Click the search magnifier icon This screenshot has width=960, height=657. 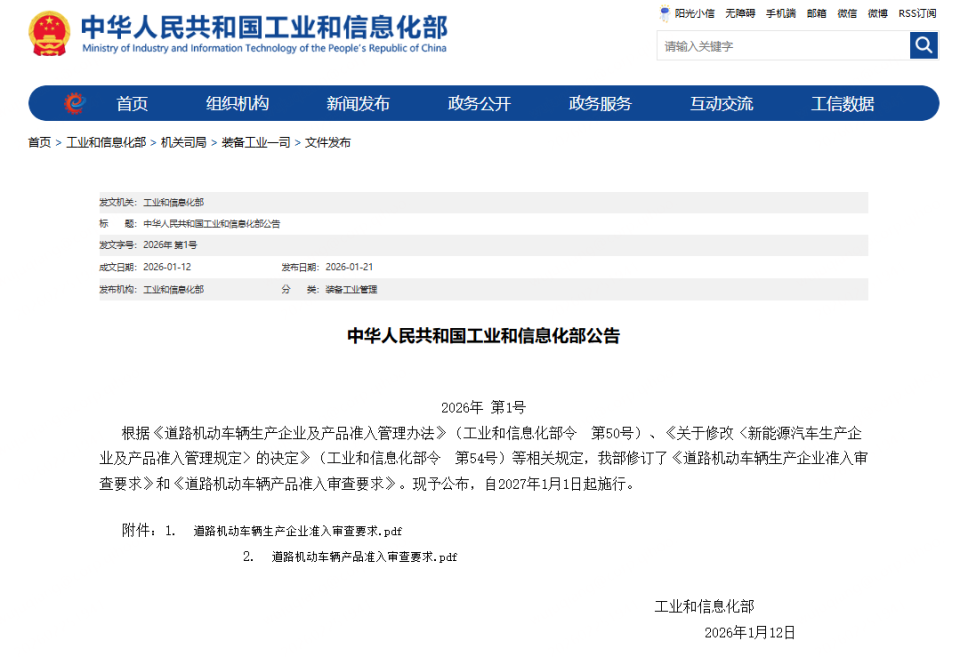pyautogui.click(x=923, y=45)
